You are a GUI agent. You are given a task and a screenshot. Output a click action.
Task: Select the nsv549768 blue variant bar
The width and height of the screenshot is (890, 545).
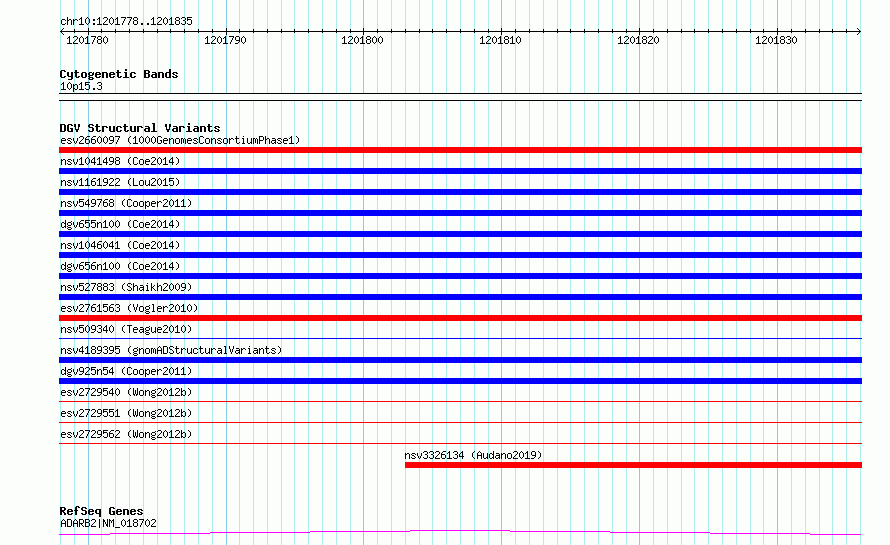[x=460, y=213]
